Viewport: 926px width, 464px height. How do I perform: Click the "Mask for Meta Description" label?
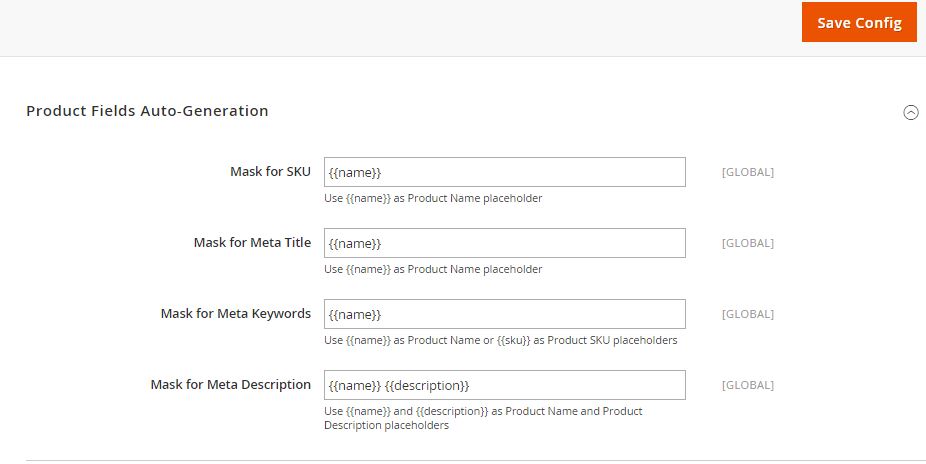pyautogui.click(x=230, y=385)
